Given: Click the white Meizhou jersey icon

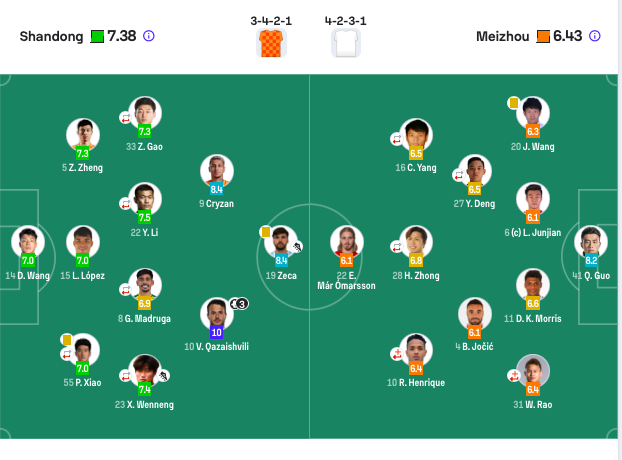Looking at the screenshot, I should [346, 43].
